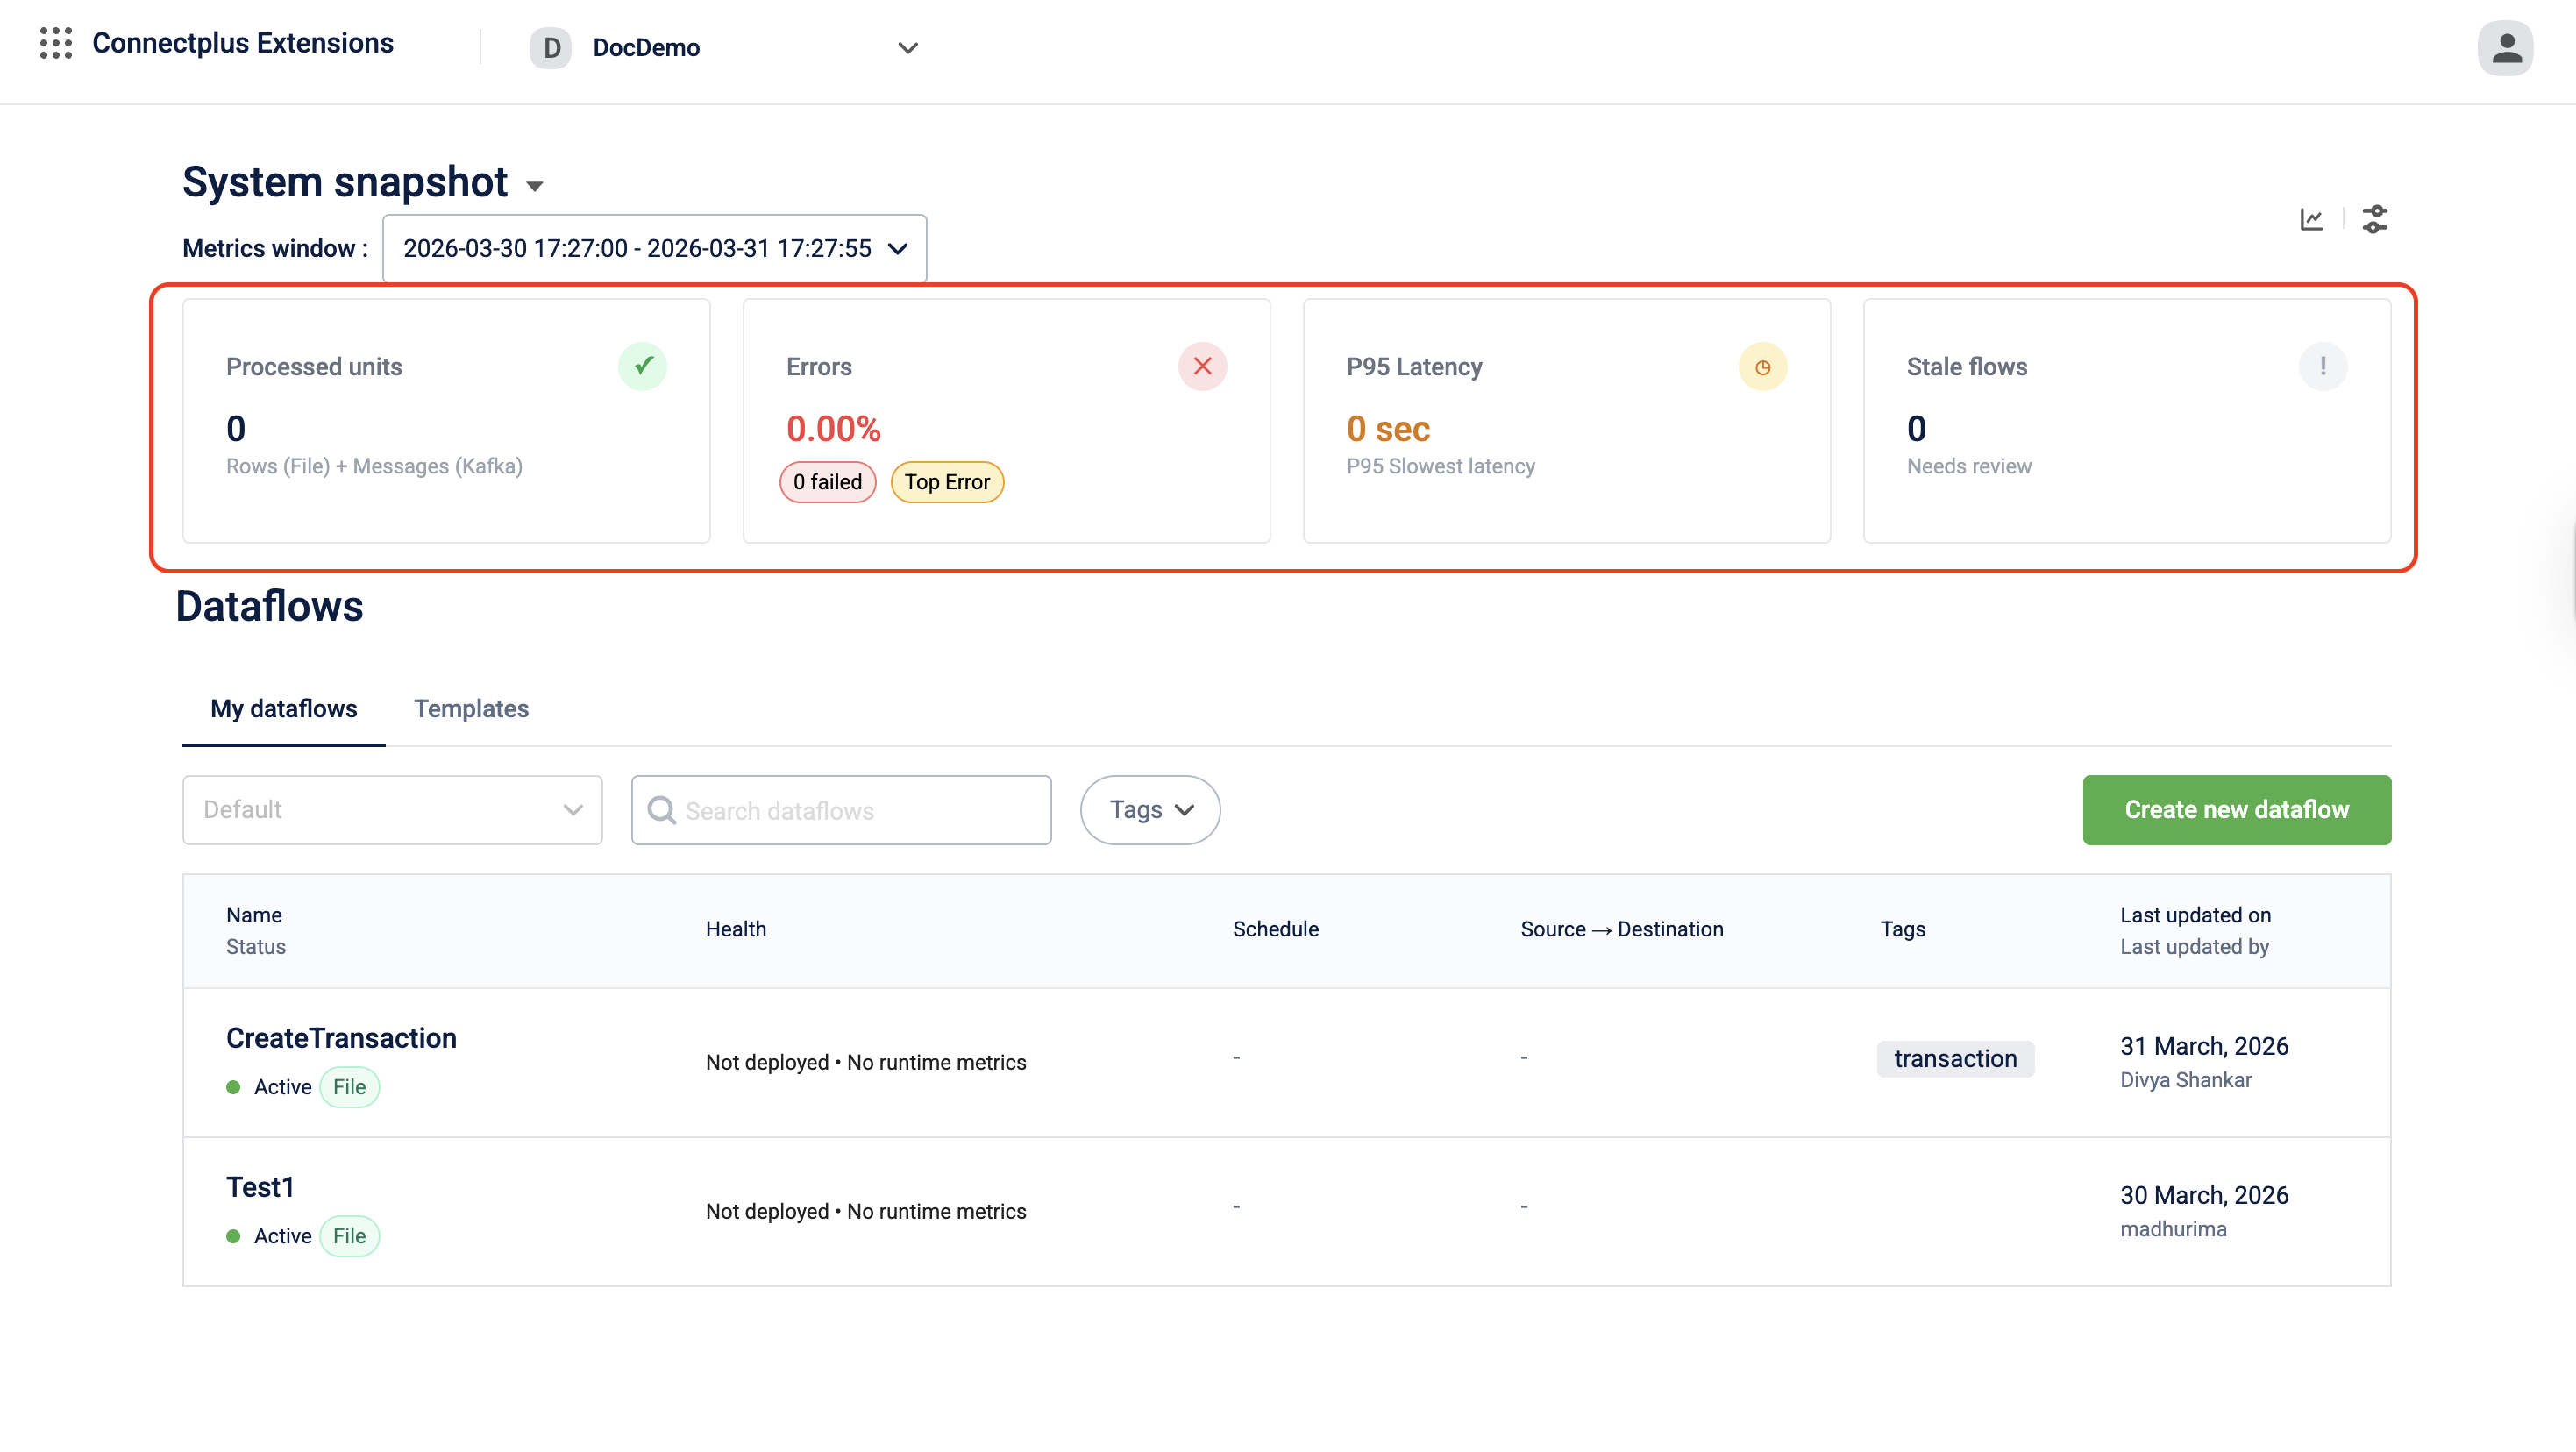2576x1452 pixels.
Task: Click the user profile avatar icon
Action: tap(2504, 48)
